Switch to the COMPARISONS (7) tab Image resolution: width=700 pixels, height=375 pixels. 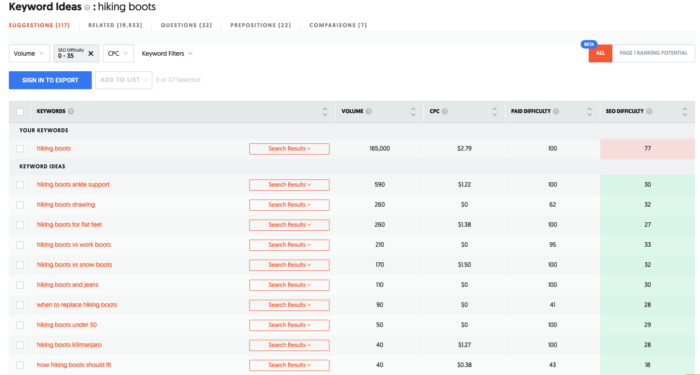338,25
